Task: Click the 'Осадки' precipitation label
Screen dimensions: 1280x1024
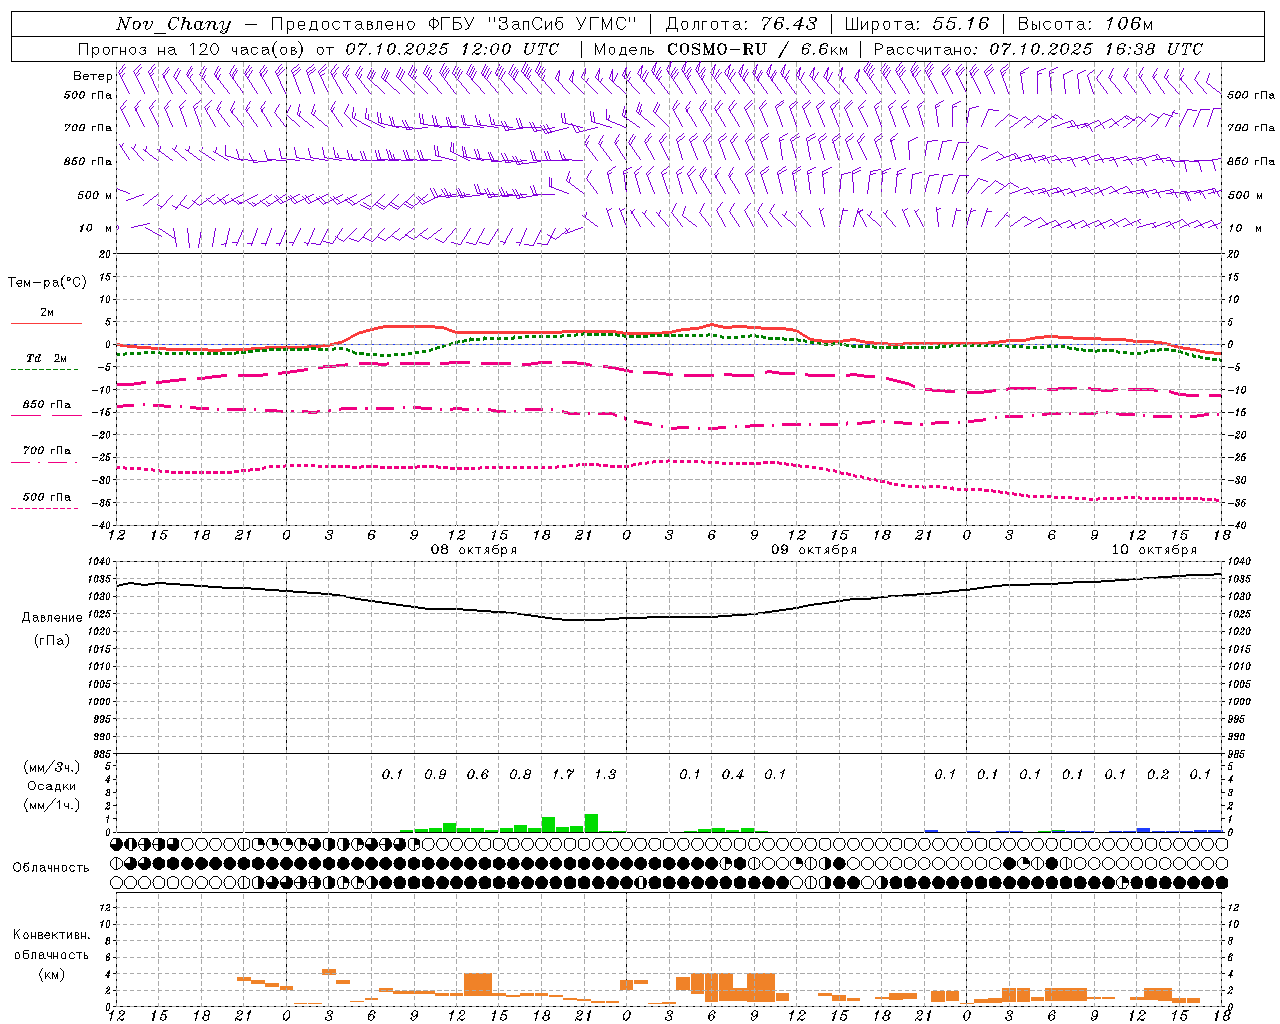Action: (x=51, y=787)
